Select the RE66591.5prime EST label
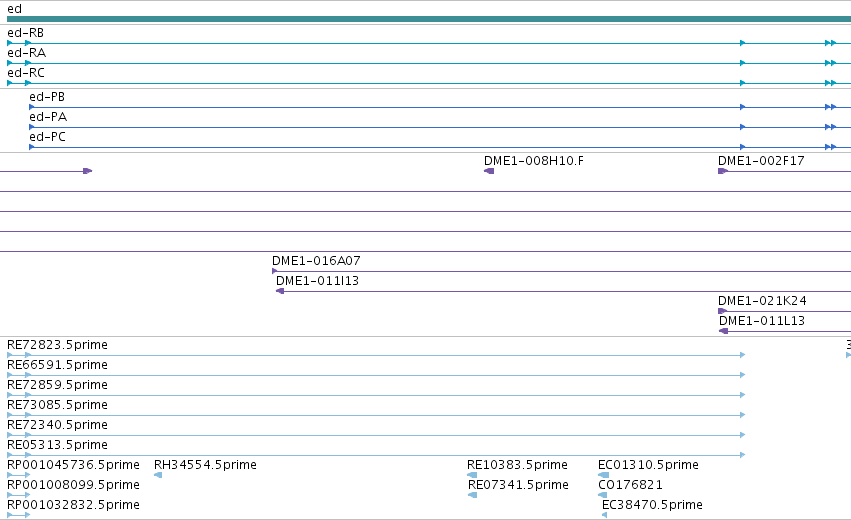 pyautogui.click(x=58, y=365)
